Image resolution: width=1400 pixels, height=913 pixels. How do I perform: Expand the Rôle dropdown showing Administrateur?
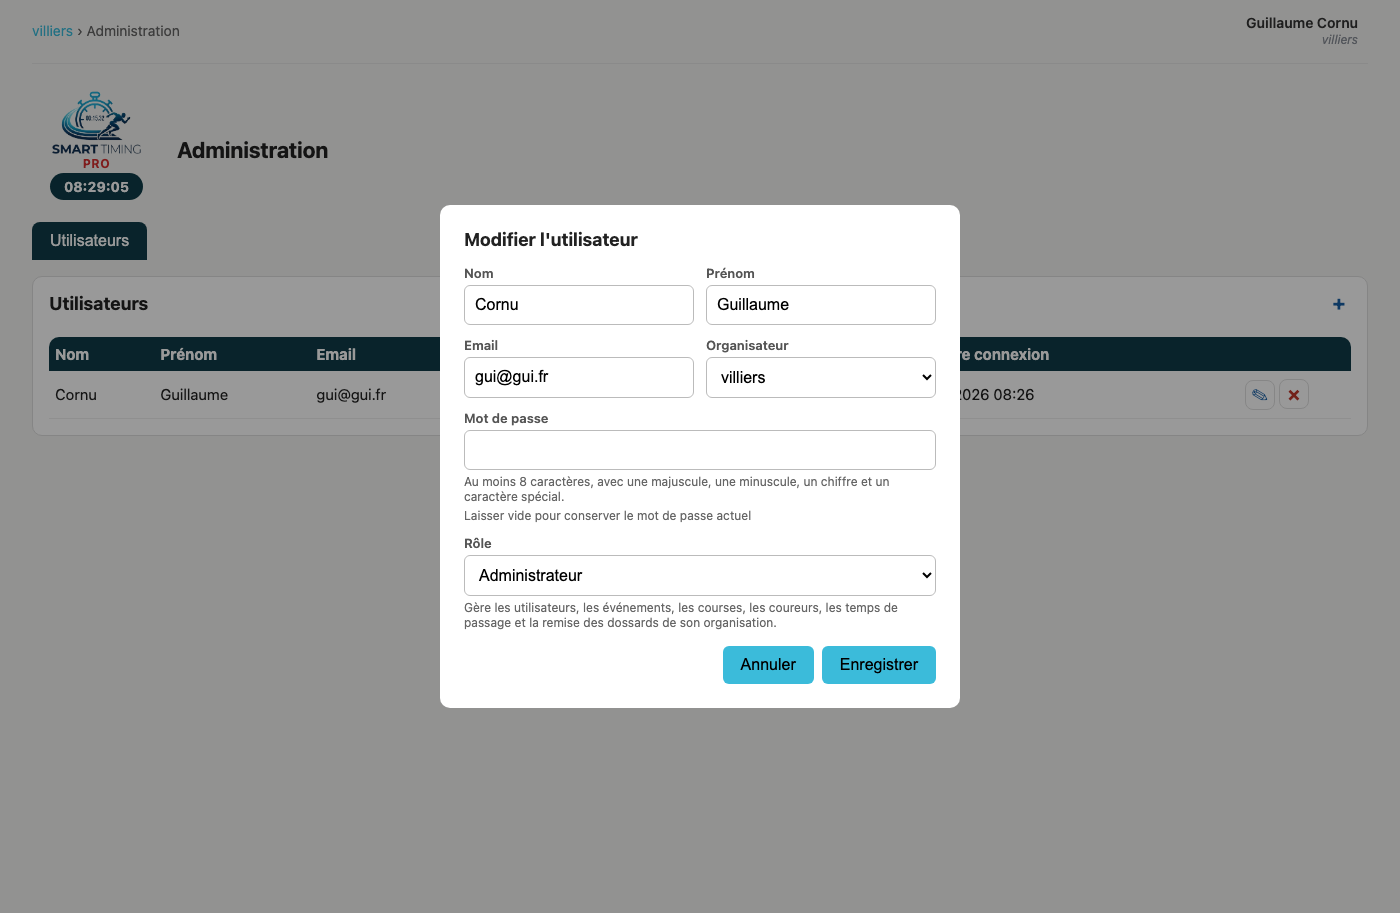click(700, 576)
